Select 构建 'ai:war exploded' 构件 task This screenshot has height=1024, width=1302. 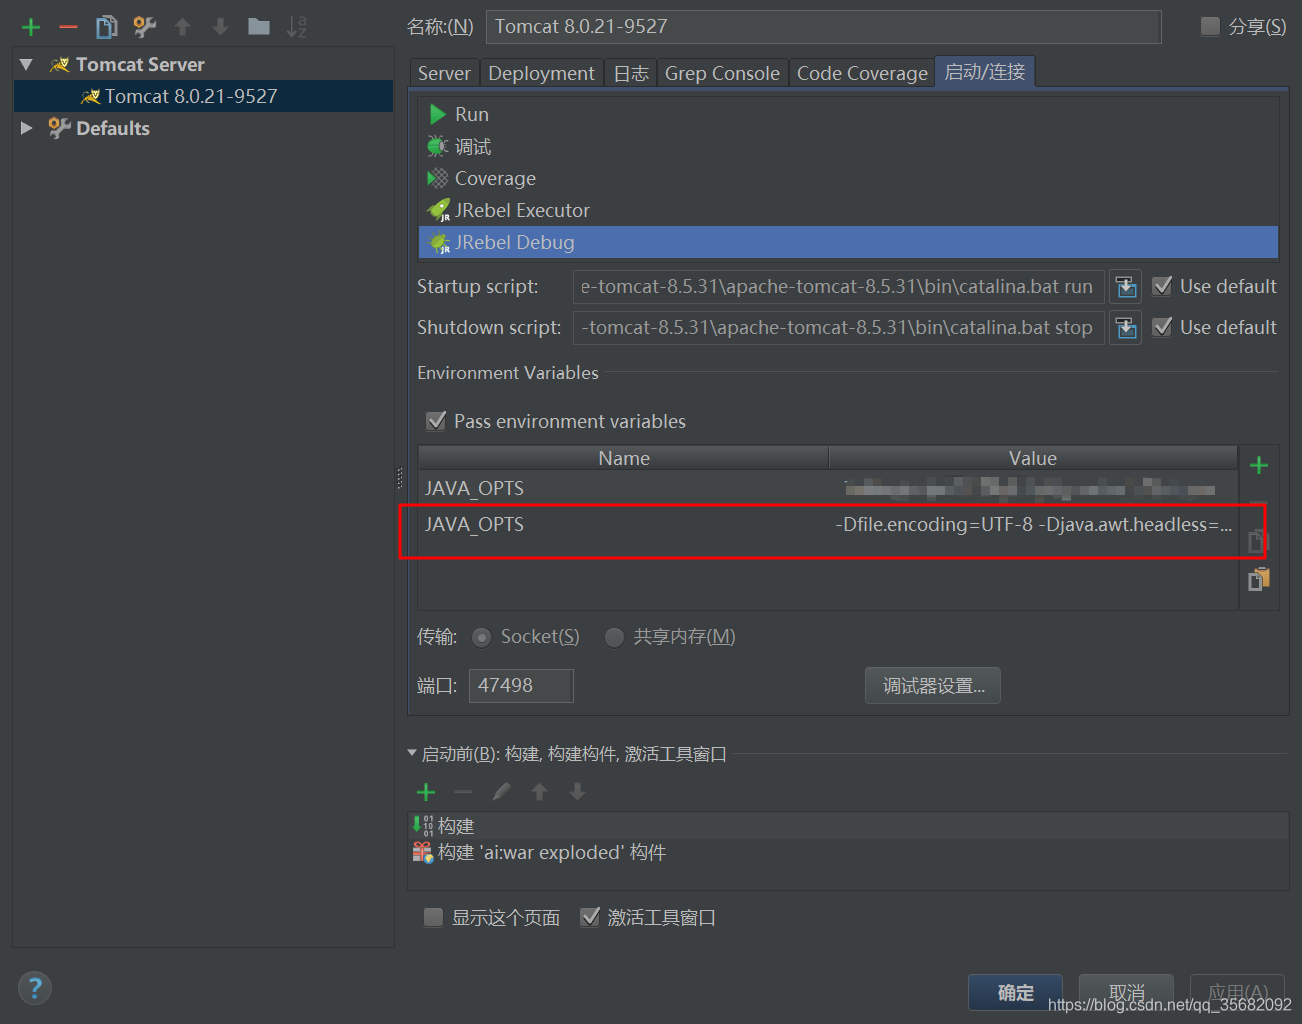pos(848,852)
